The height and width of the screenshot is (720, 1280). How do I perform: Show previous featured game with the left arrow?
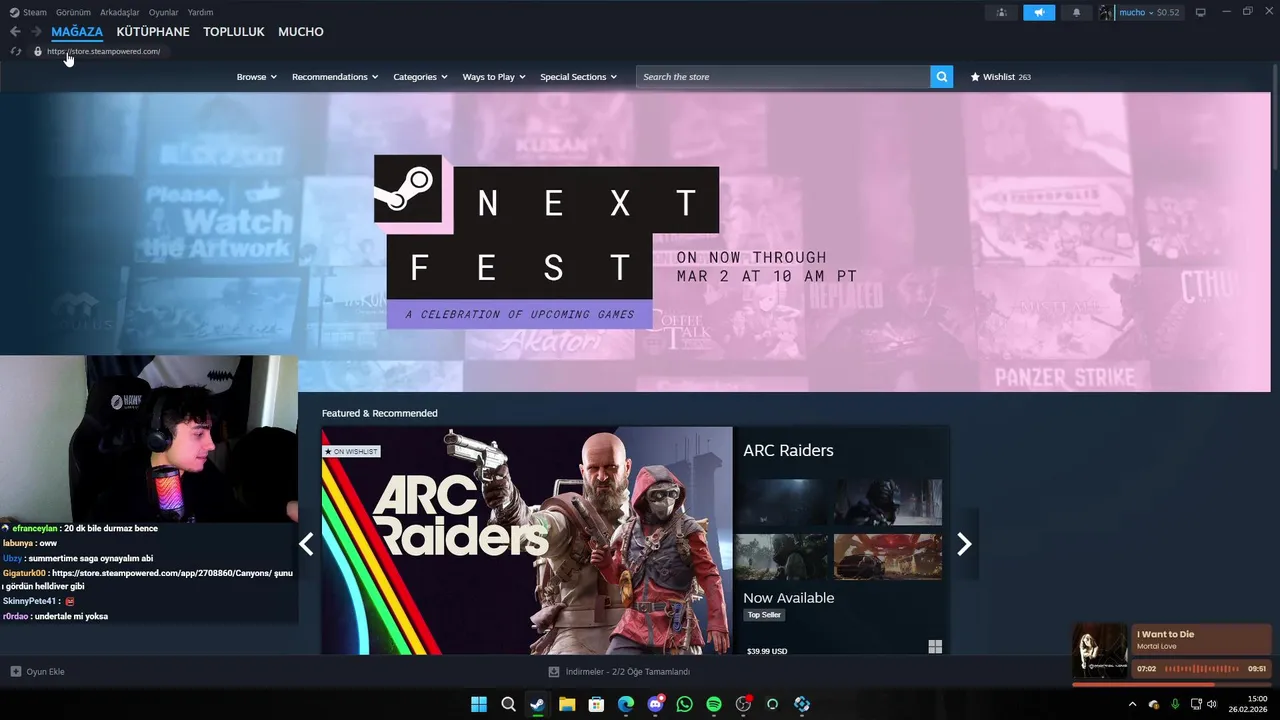coord(307,544)
